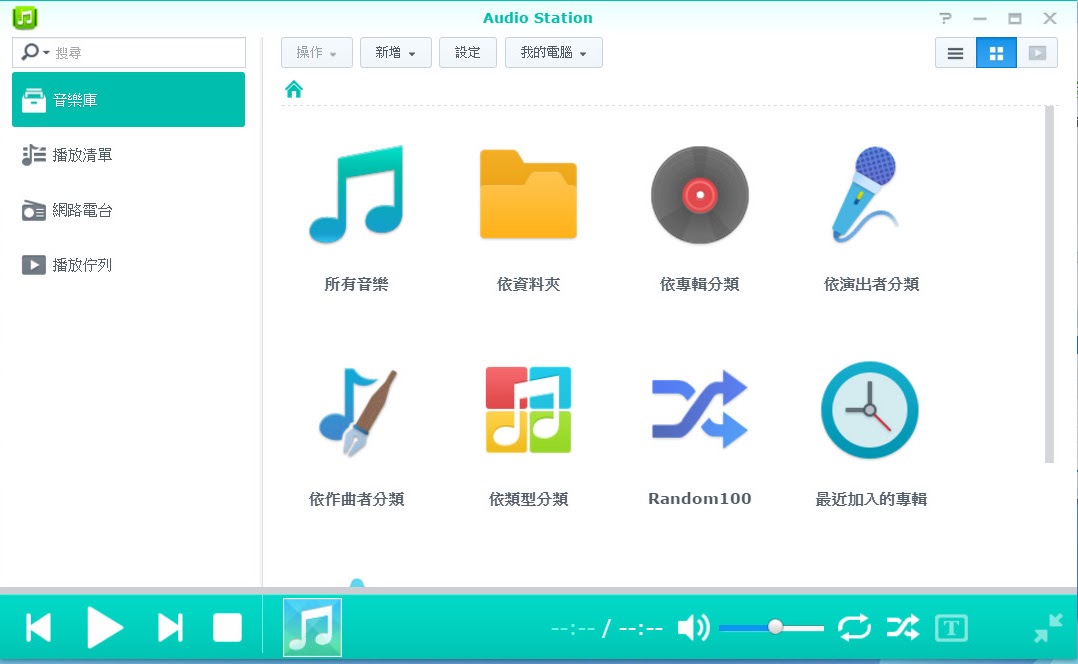This screenshot has width=1078, height=664.
Task: Stop playback with the stop button
Action: (x=227, y=628)
